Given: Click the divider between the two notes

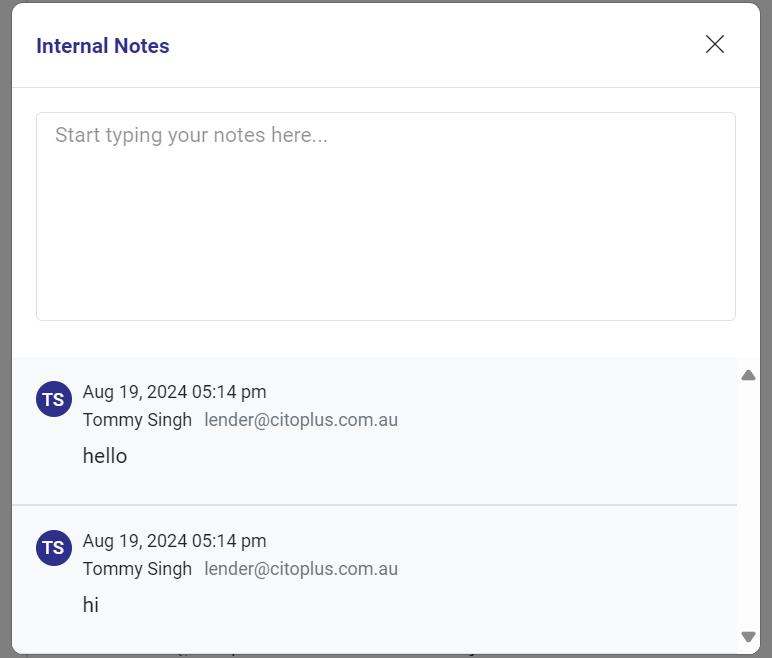Looking at the screenshot, I should [x=374, y=505].
